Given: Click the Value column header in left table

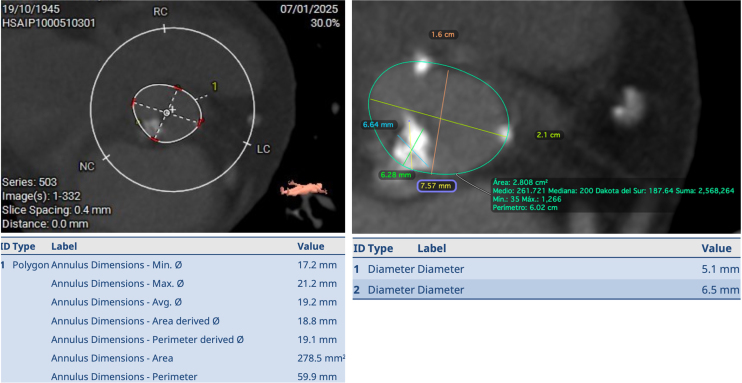Looking at the screenshot, I should [x=310, y=246].
